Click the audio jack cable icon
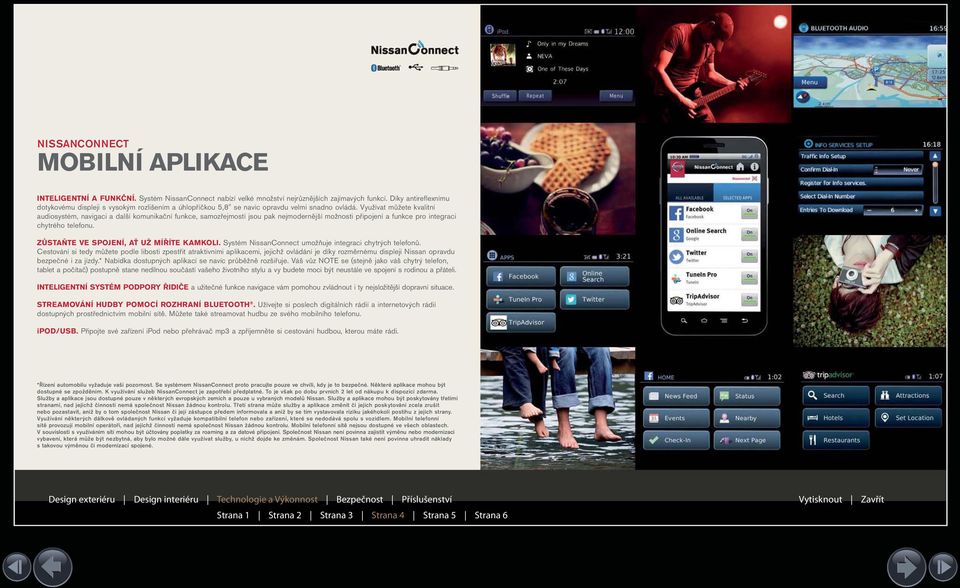 pos(444,68)
